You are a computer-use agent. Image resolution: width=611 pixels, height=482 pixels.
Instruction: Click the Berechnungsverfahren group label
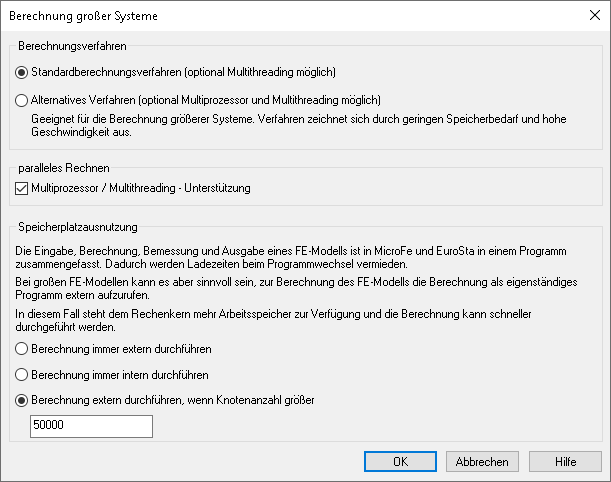(72, 45)
